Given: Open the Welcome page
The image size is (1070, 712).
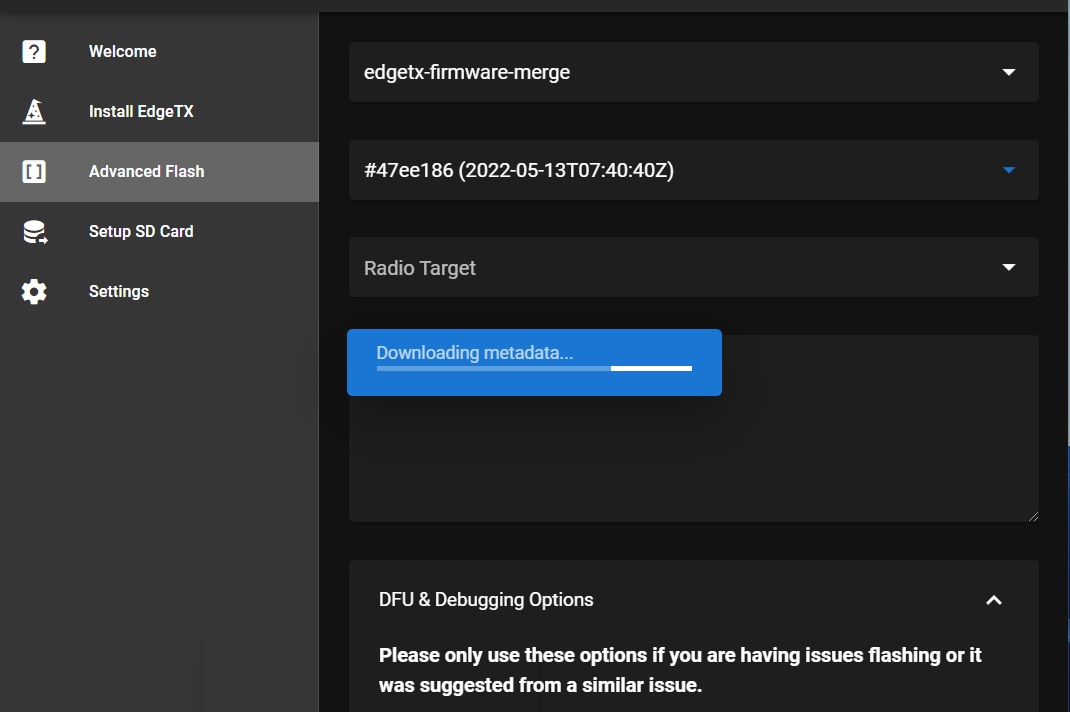Looking at the screenshot, I should 159,52.
